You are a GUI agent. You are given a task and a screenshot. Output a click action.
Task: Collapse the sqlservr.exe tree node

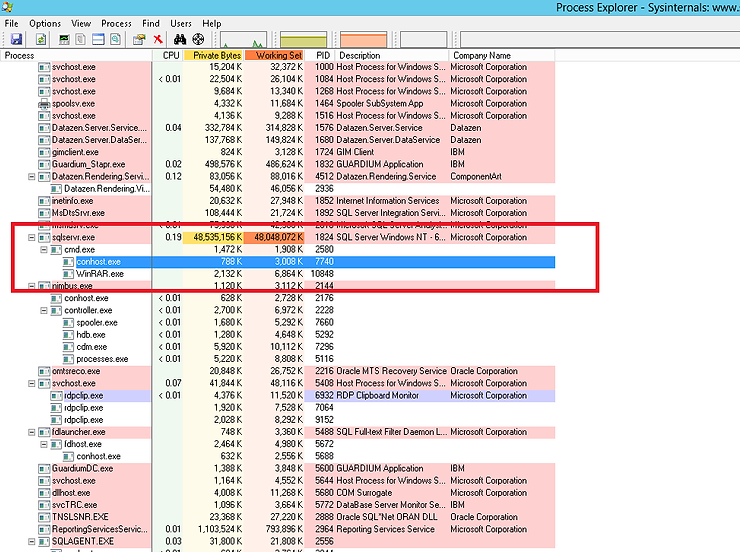(32, 237)
